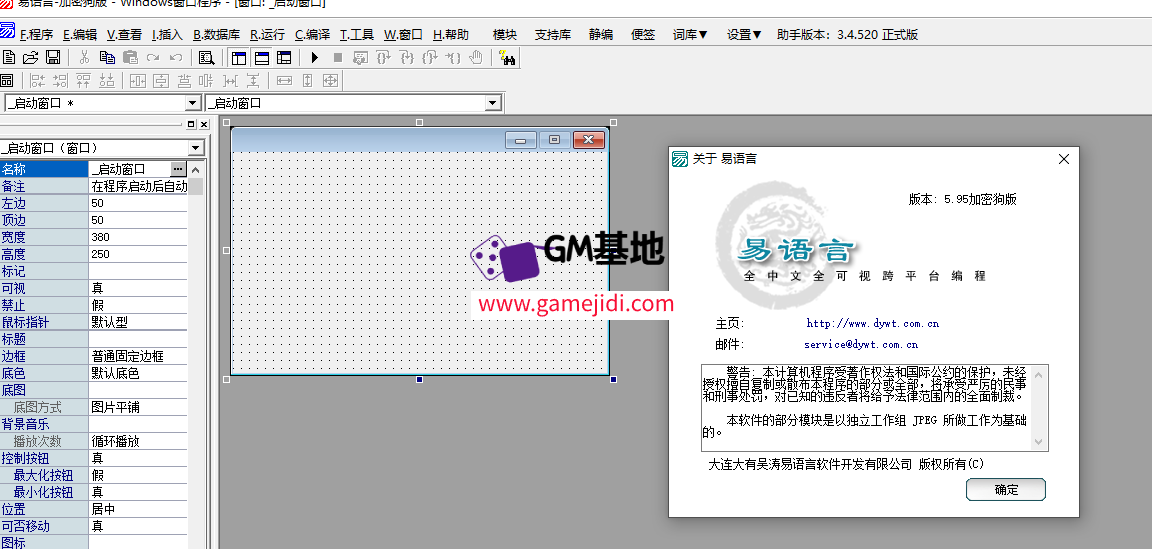Click the align top edges icon
Image resolution: width=1152 pixels, height=549 pixels.
(84, 80)
